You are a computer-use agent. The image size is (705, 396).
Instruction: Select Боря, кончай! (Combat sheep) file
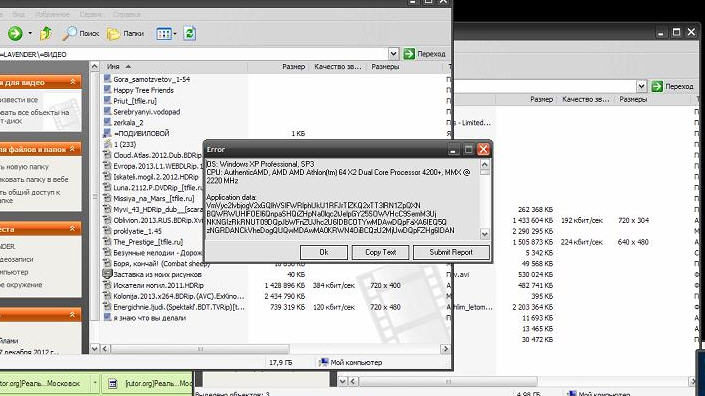[x=156, y=263]
